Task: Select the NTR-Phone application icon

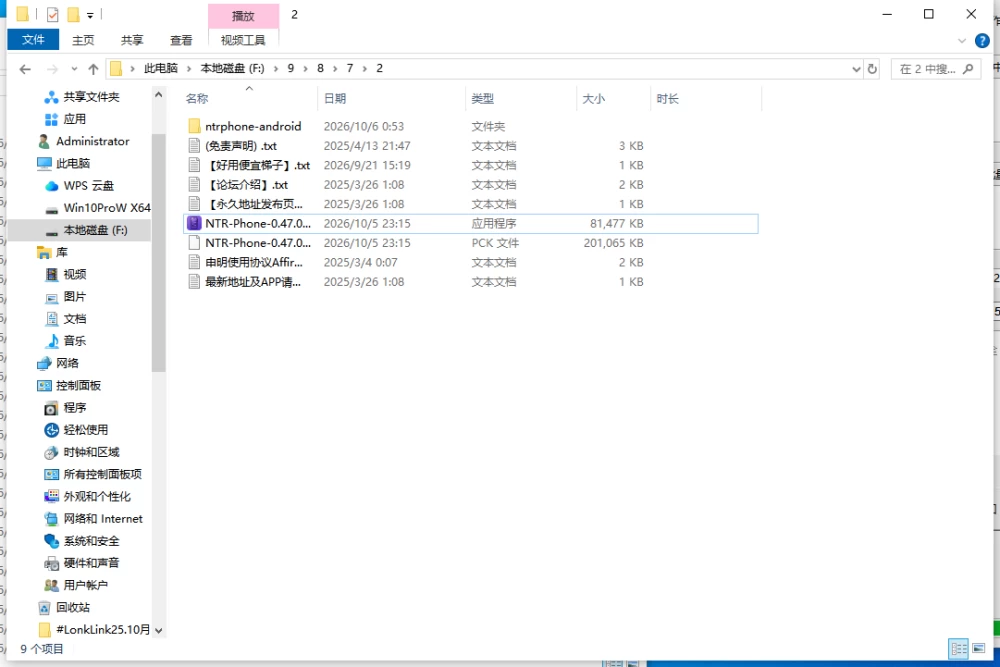Action: [194, 223]
